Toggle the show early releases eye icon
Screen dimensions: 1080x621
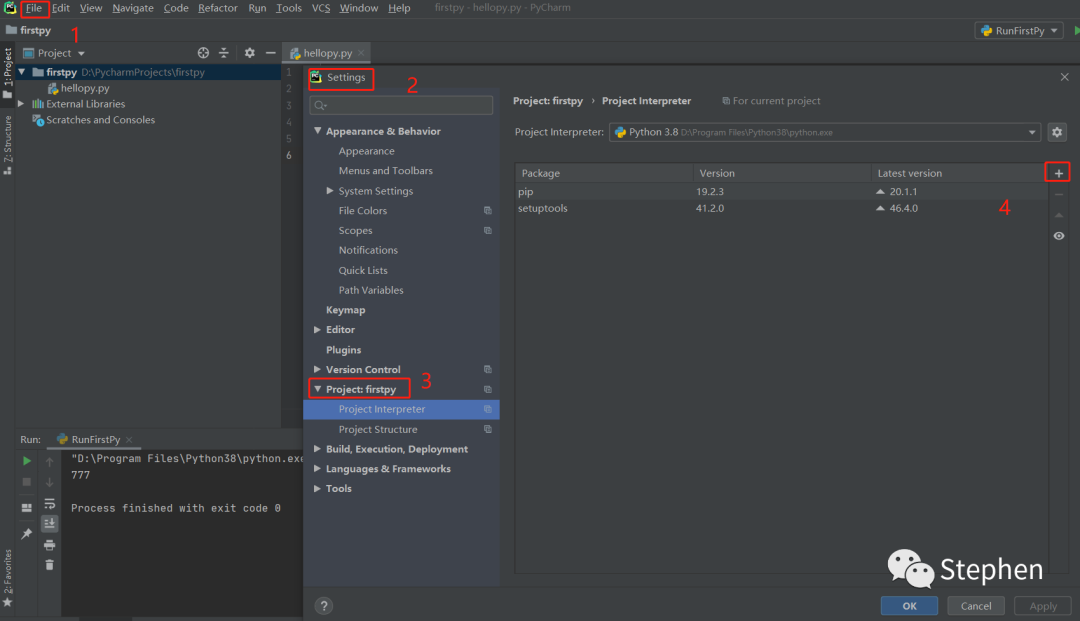tap(1059, 235)
